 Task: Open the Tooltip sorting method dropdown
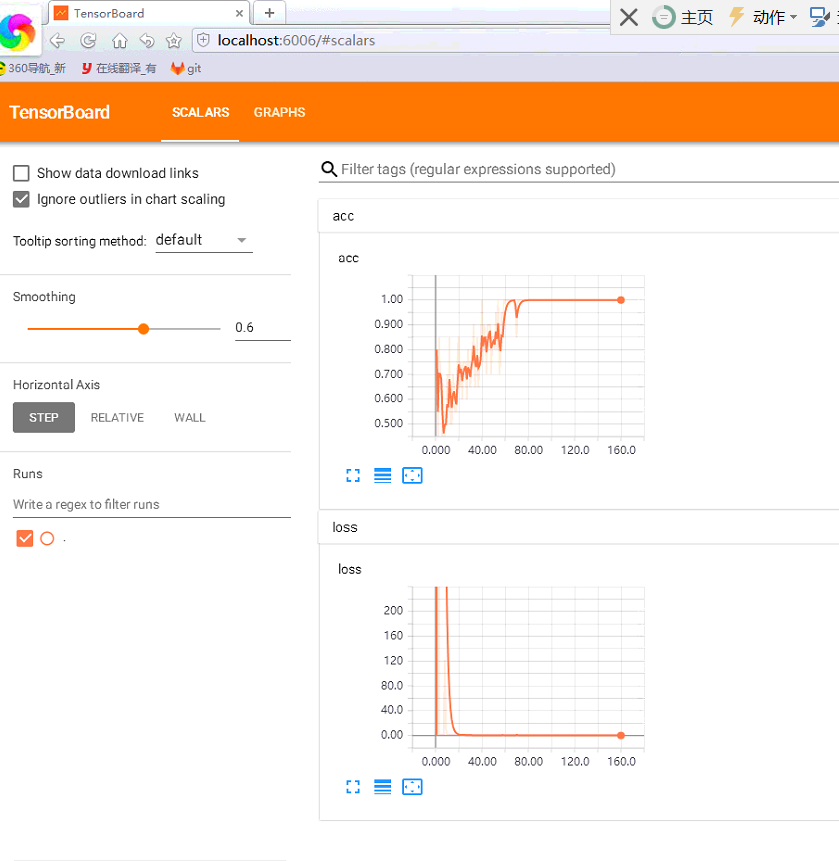pyautogui.click(x=203, y=239)
